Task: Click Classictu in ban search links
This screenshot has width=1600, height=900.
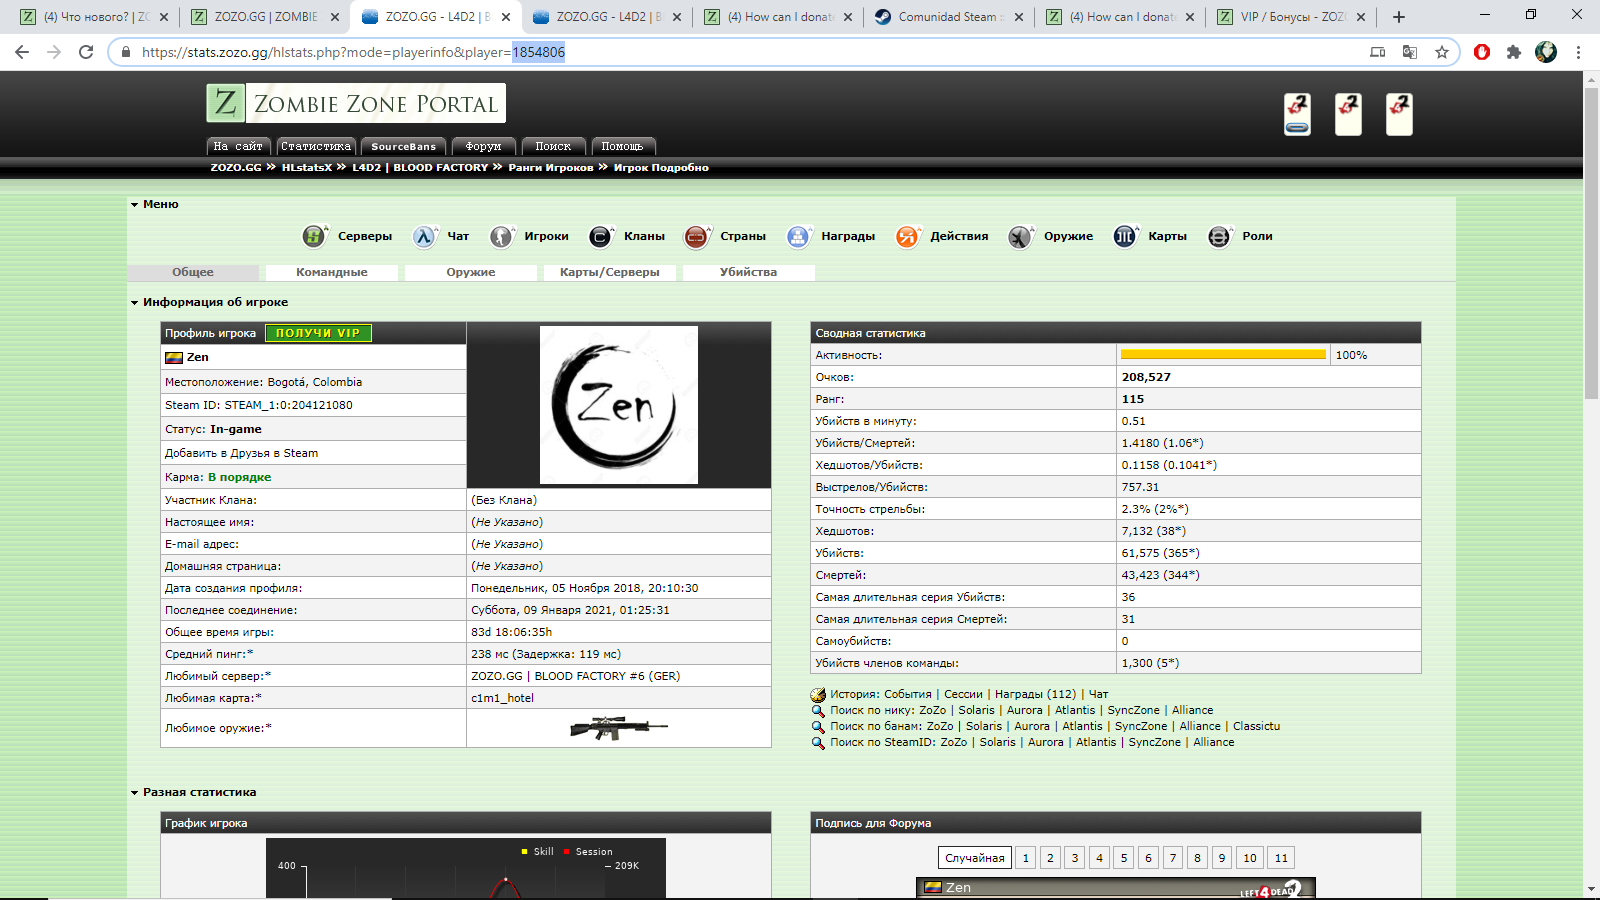Action: pyautogui.click(x=1256, y=726)
